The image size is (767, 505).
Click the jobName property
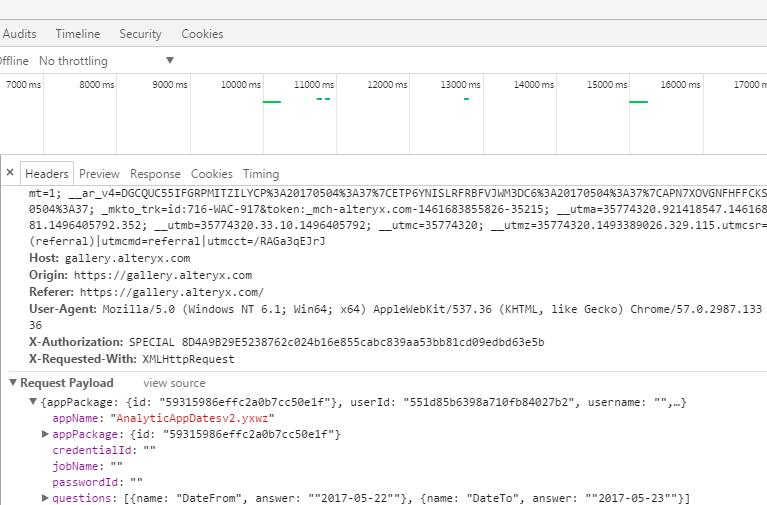click(x=76, y=466)
